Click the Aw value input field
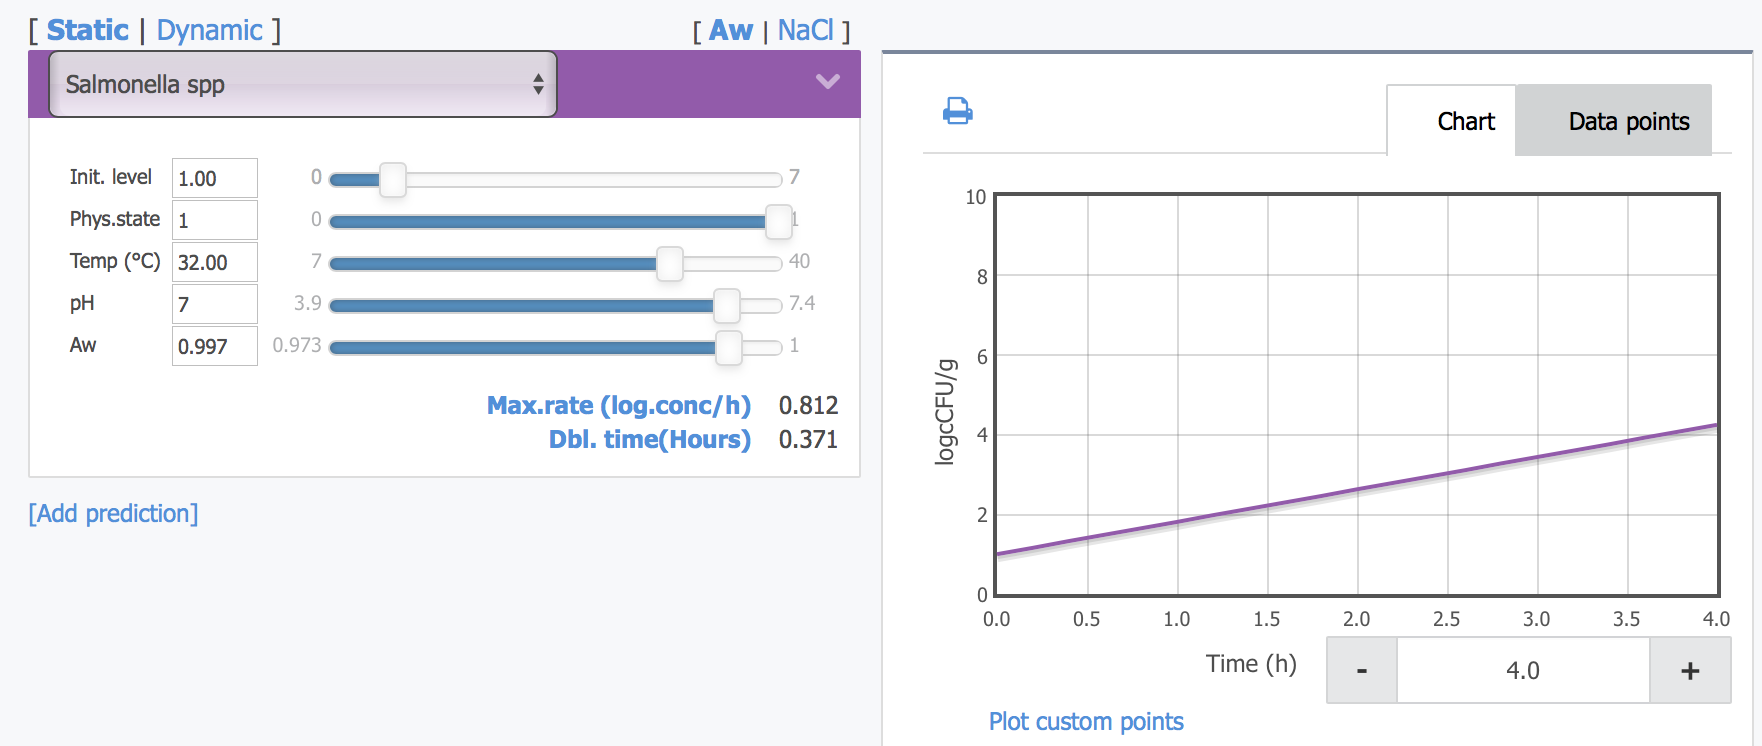Image resolution: width=1762 pixels, height=746 pixels. (x=214, y=346)
